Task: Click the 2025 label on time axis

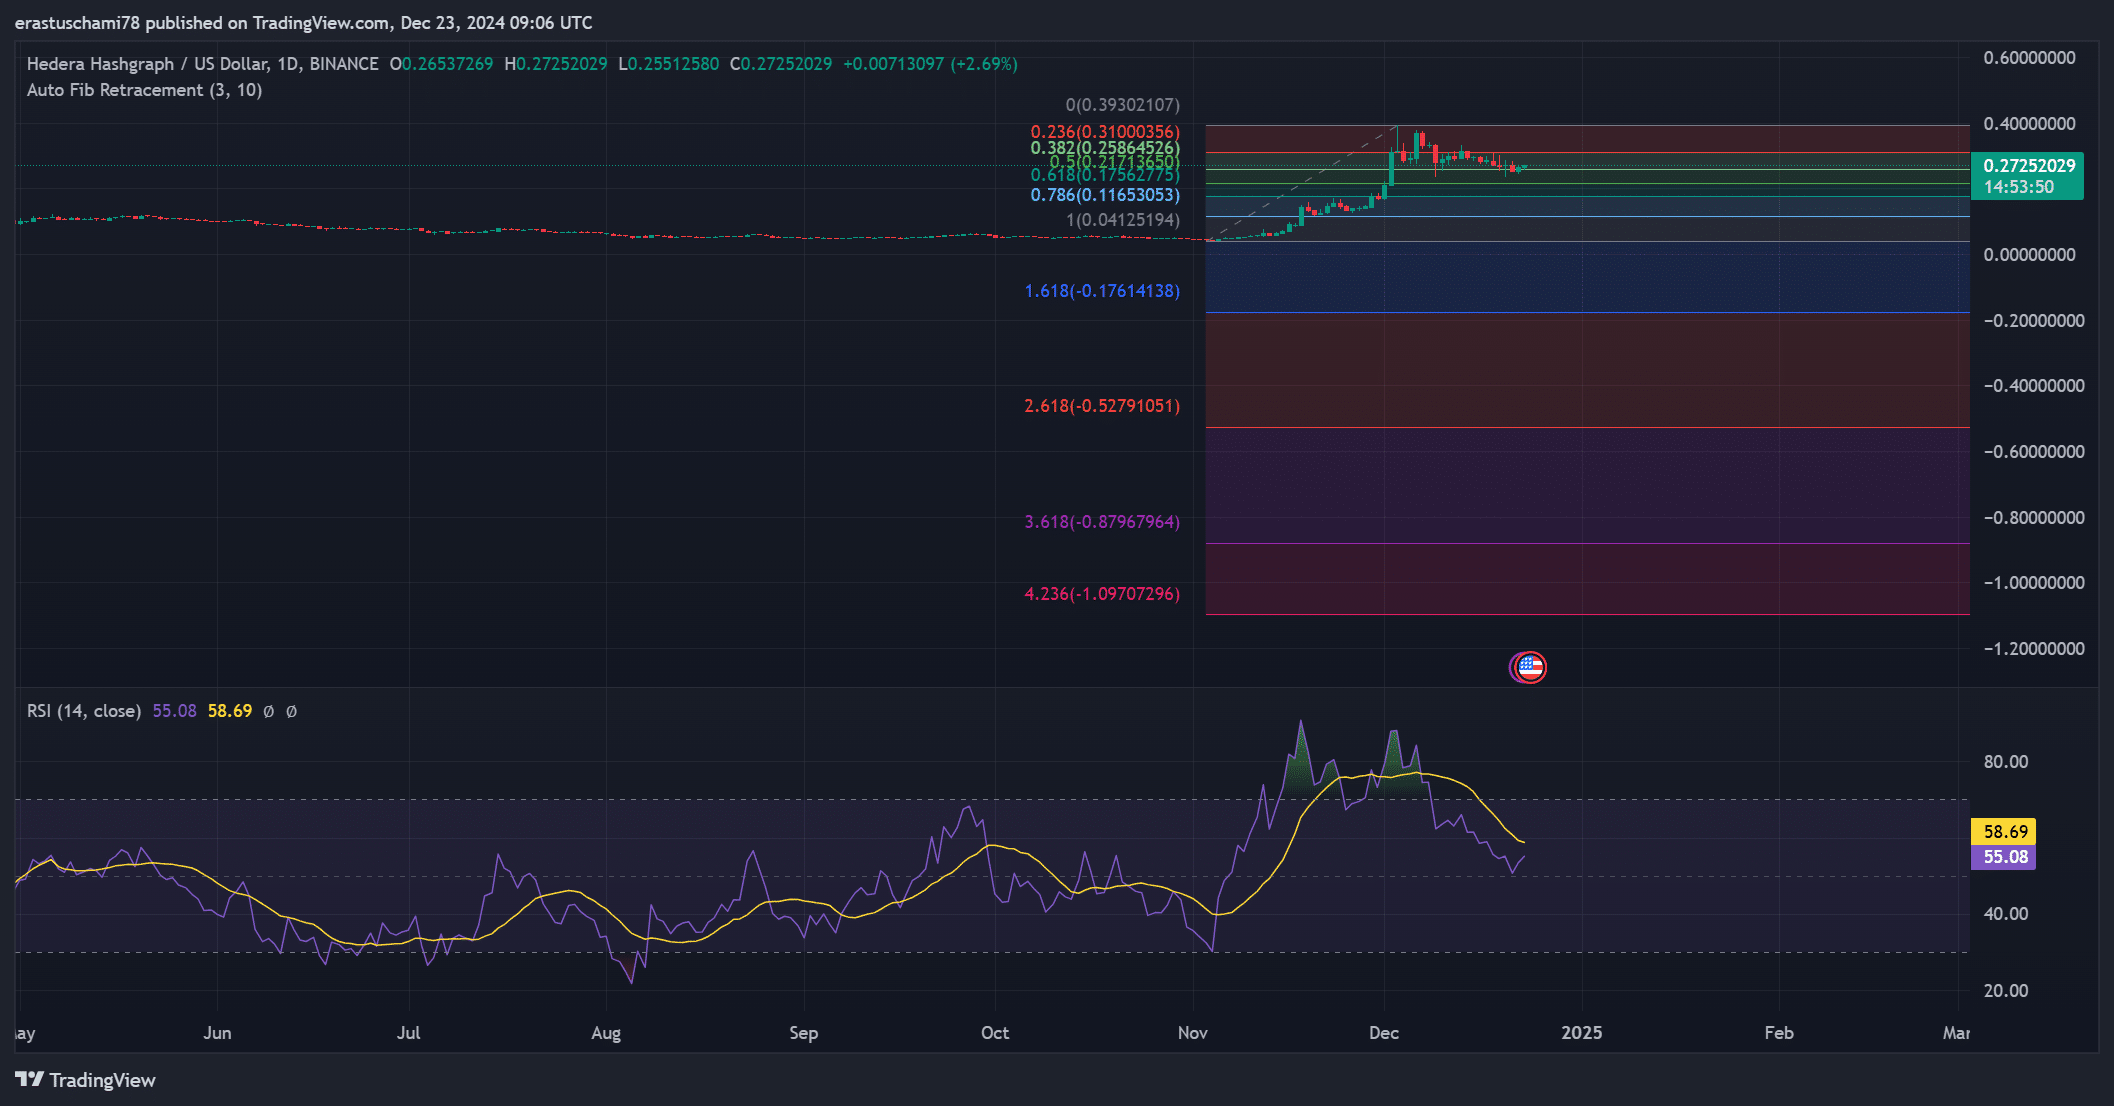Action: 1581,1033
